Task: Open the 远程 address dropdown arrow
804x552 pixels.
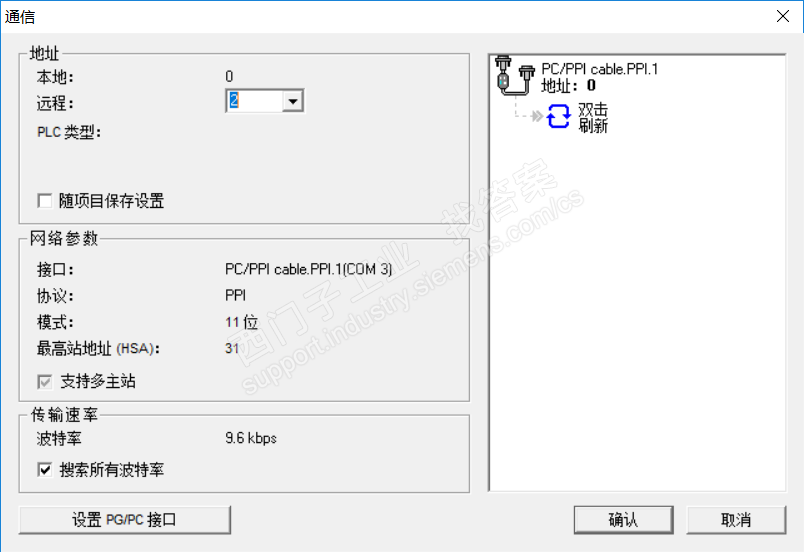Action: click(x=292, y=101)
